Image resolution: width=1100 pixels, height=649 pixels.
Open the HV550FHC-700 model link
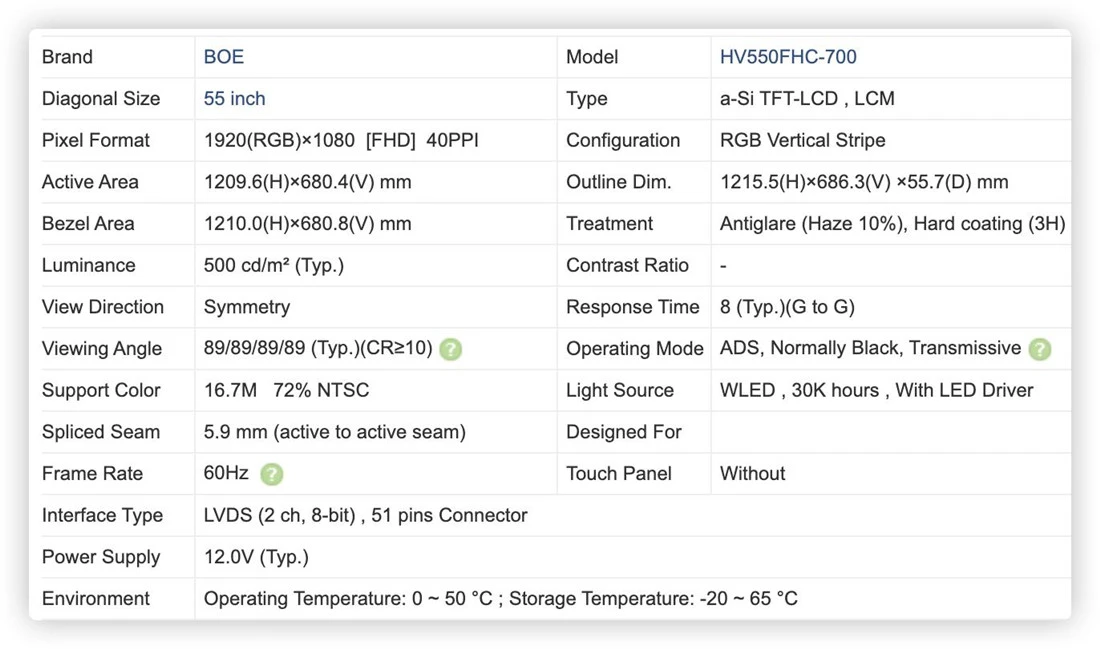tap(788, 57)
